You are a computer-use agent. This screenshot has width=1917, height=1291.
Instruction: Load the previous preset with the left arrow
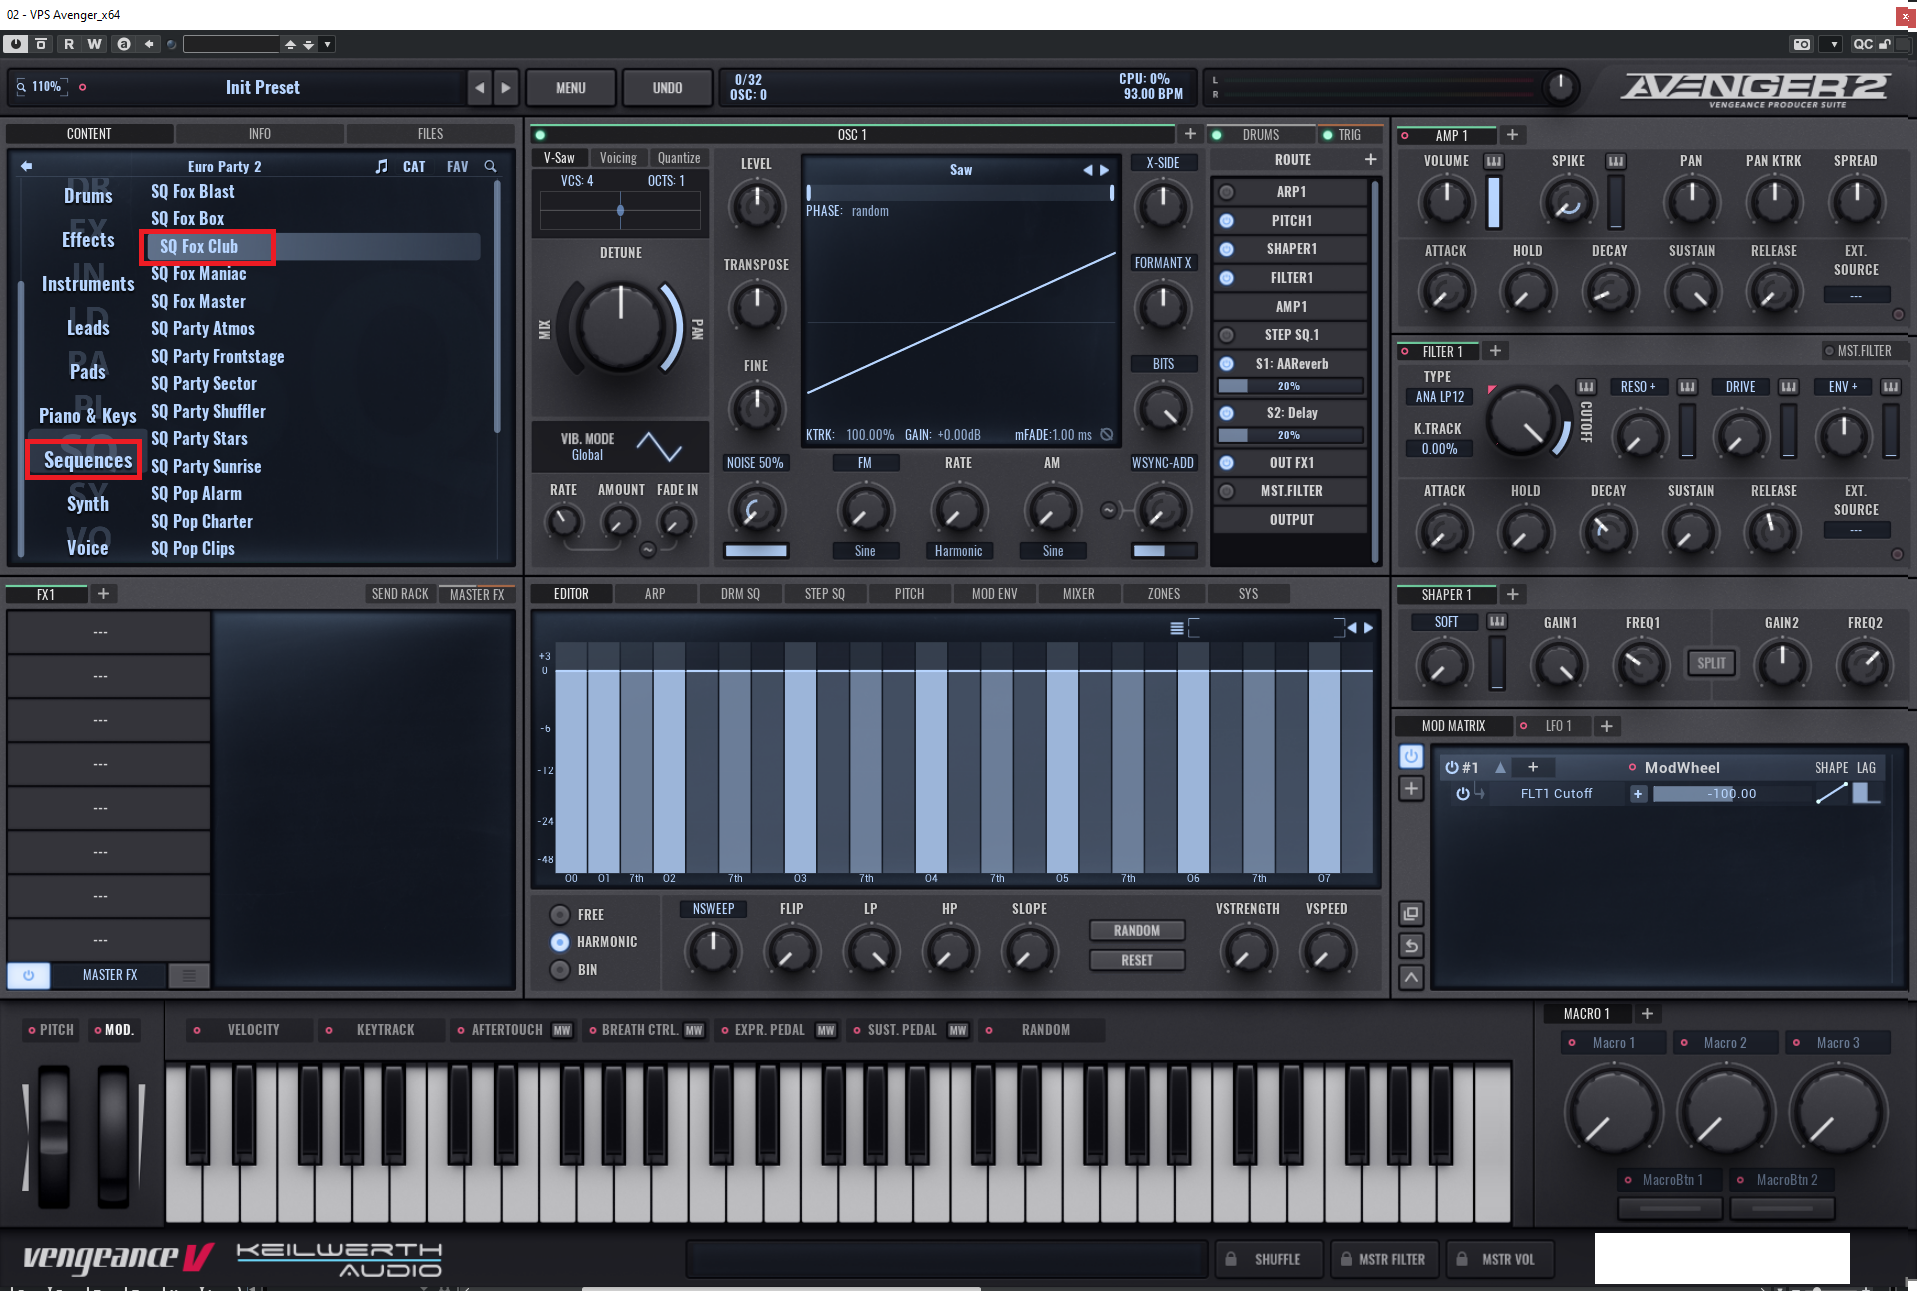(x=480, y=88)
